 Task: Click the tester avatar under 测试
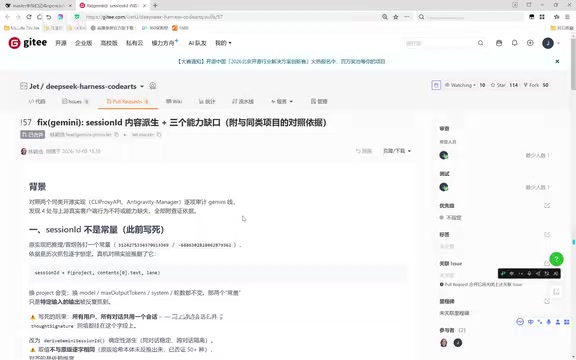click(x=444, y=187)
